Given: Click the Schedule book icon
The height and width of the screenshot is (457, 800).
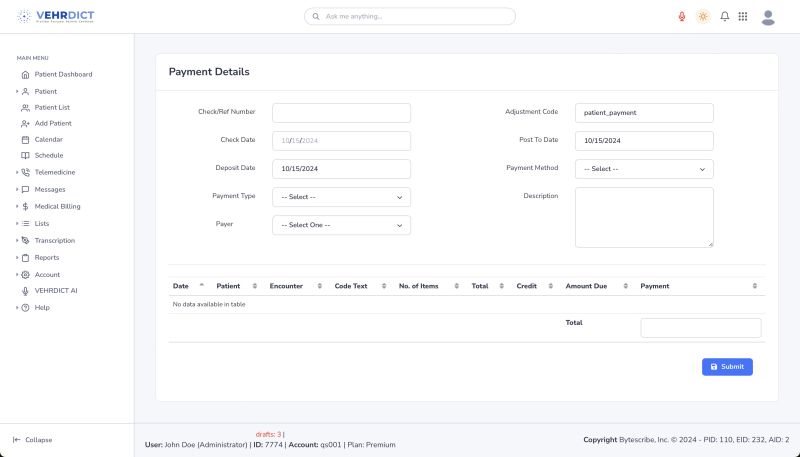Looking at the screenshot, I should pyautogui.click(x=26, y=155).
